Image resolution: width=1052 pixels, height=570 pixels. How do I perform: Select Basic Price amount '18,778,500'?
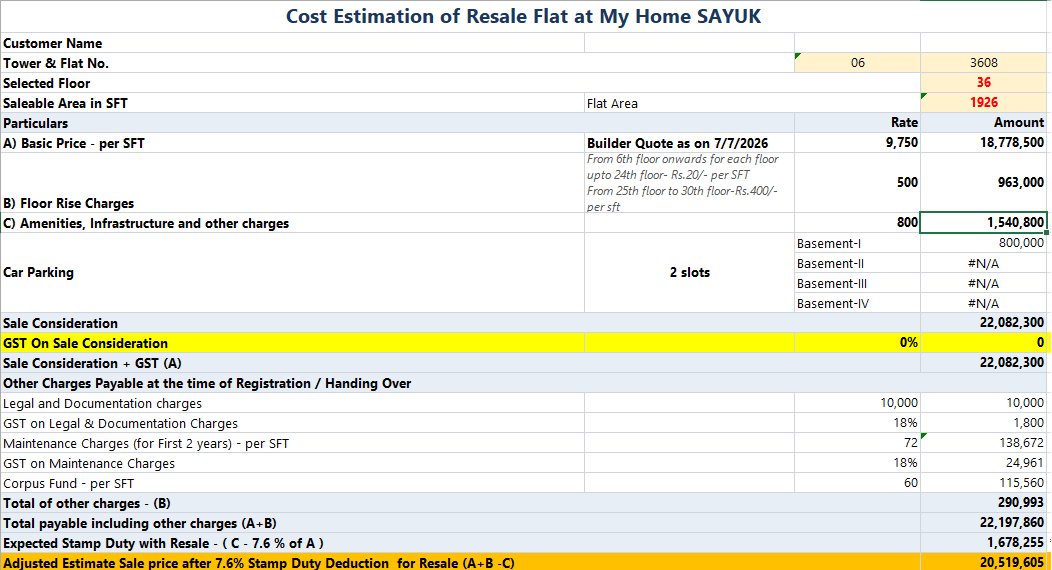[x=984, y=143]
